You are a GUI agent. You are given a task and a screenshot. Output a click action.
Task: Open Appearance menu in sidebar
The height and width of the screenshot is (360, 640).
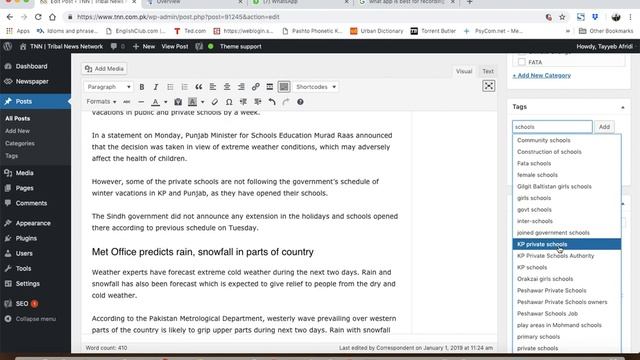33,223
